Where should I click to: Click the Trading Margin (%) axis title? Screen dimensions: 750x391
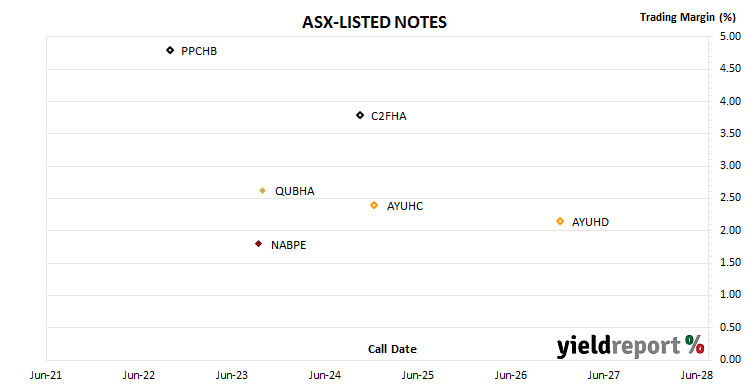point(687,17)
